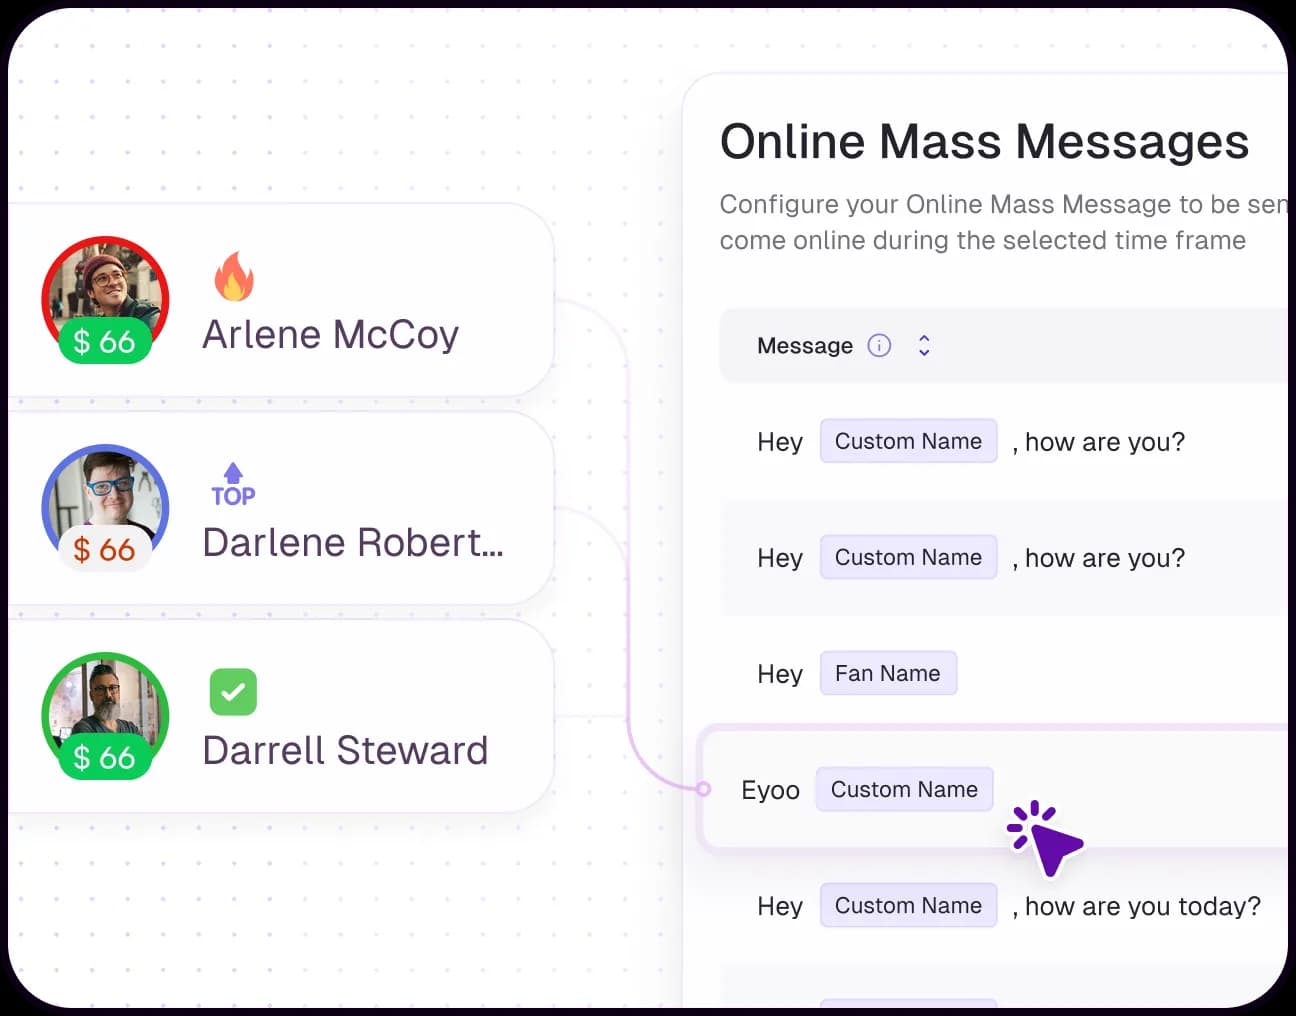Click the Online Mass Messages heading
Image resolution: width=1296 pixels, height=1016 pixels.
click(984, 142)
